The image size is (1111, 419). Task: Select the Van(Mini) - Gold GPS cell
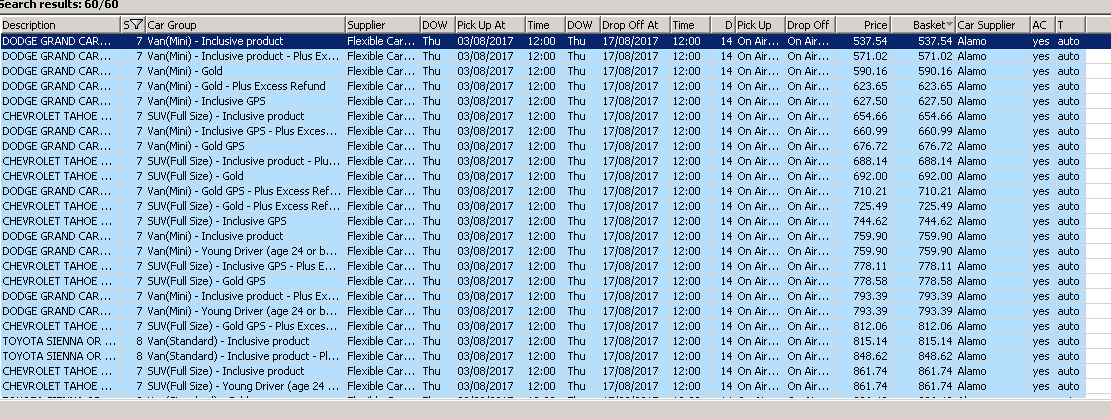[x=245, y=146]
